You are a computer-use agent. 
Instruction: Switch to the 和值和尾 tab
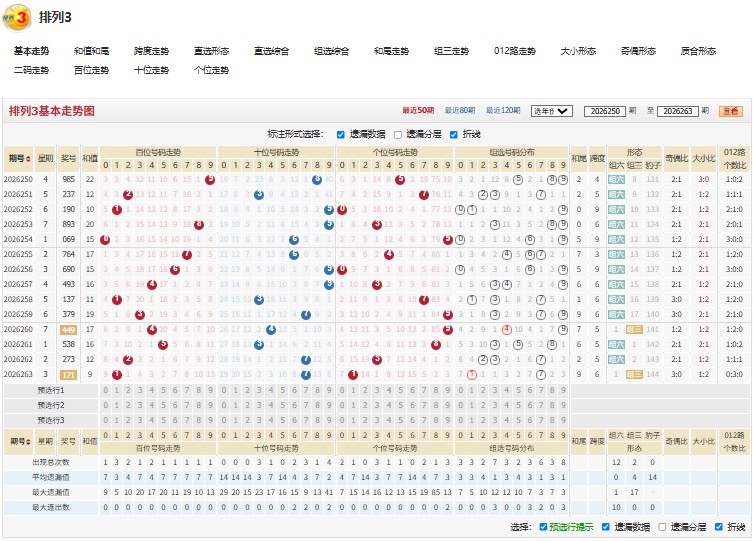pos(91,51)
